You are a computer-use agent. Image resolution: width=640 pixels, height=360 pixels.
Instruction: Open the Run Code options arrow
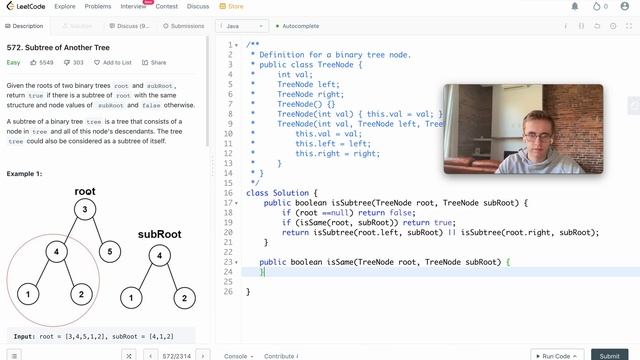click(x=575, y=356)
